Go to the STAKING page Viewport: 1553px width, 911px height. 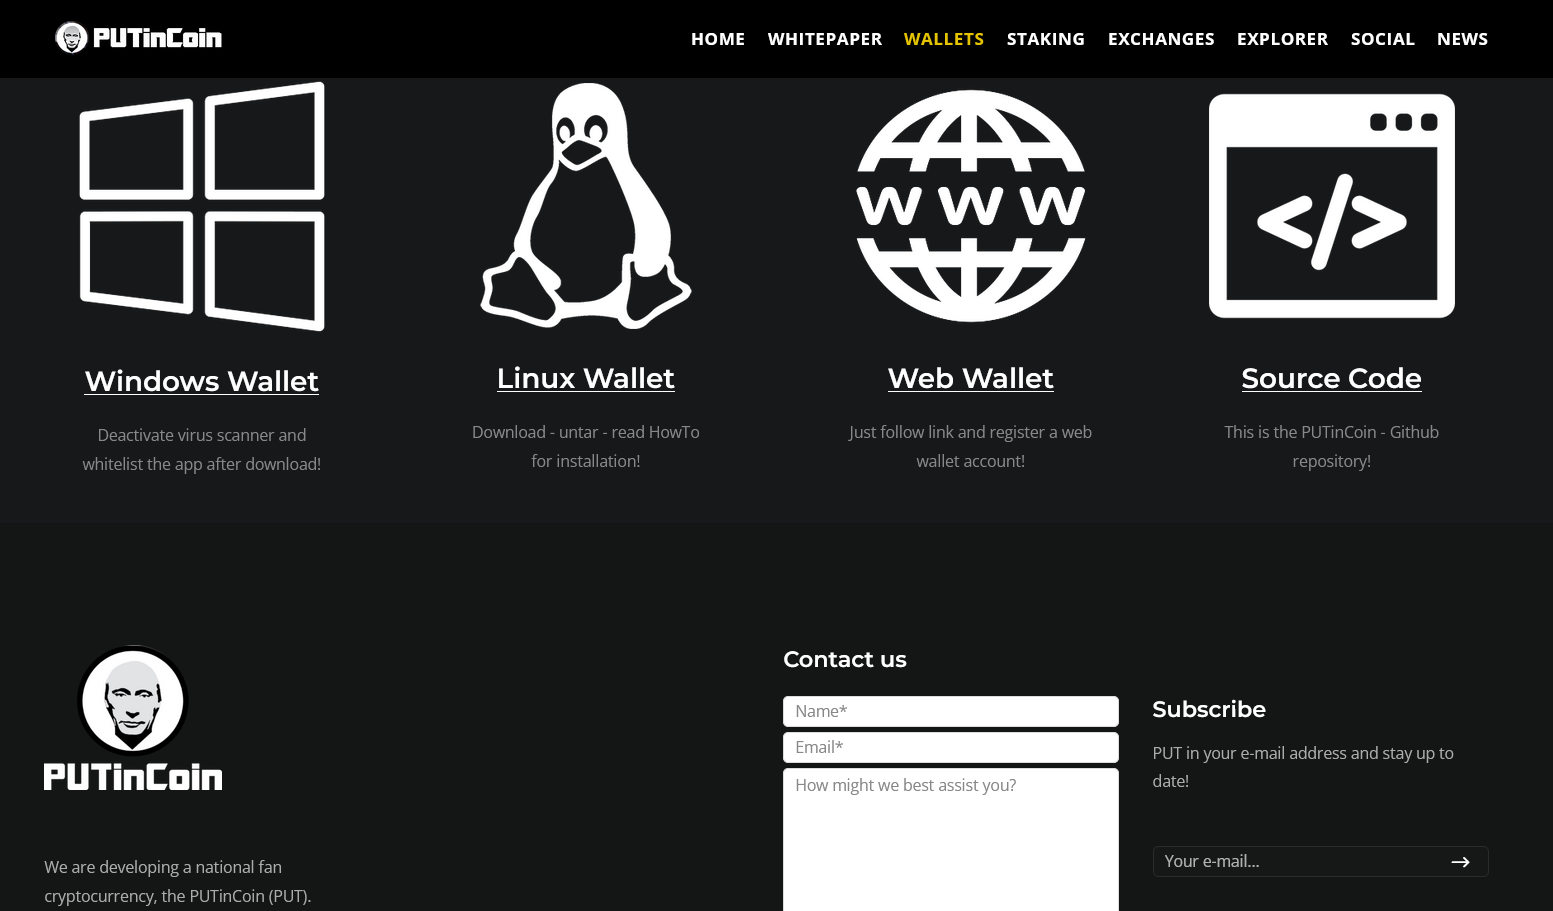pos(1046,39)
